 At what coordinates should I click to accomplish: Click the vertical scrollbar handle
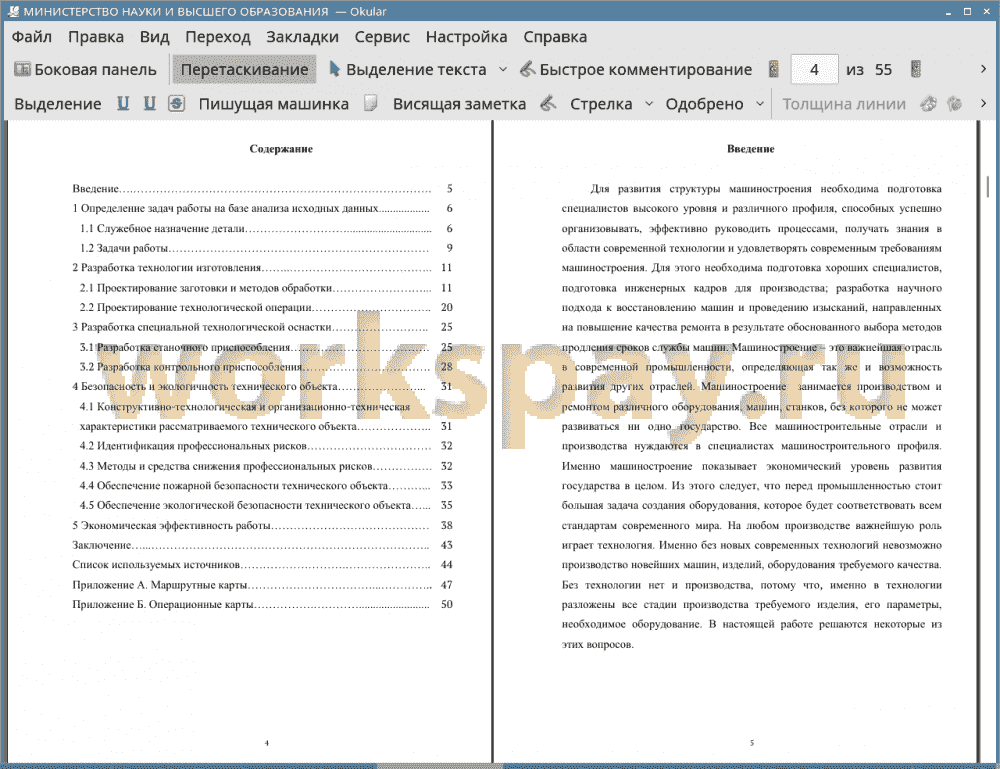point(990,188)
